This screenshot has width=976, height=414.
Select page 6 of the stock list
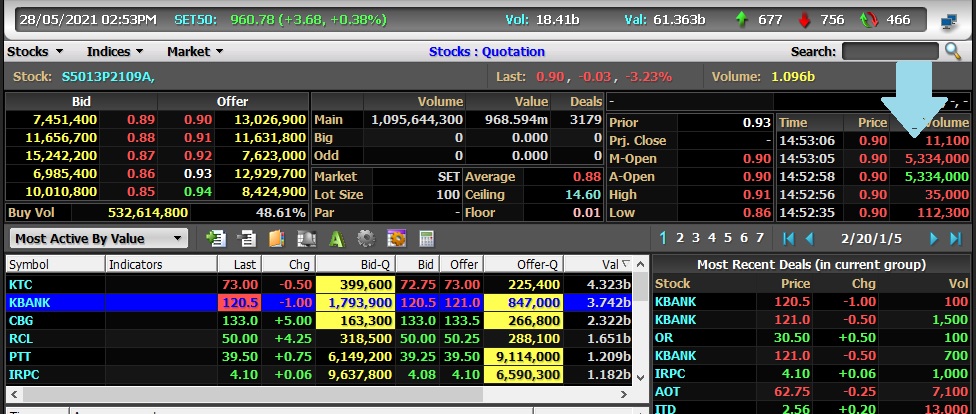(743, 237)
